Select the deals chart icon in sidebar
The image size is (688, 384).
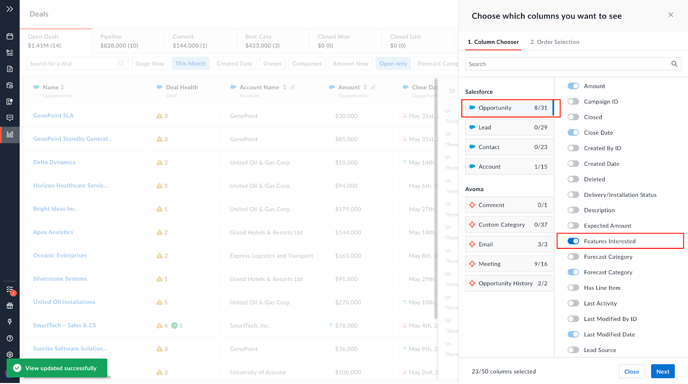(10, 134)
